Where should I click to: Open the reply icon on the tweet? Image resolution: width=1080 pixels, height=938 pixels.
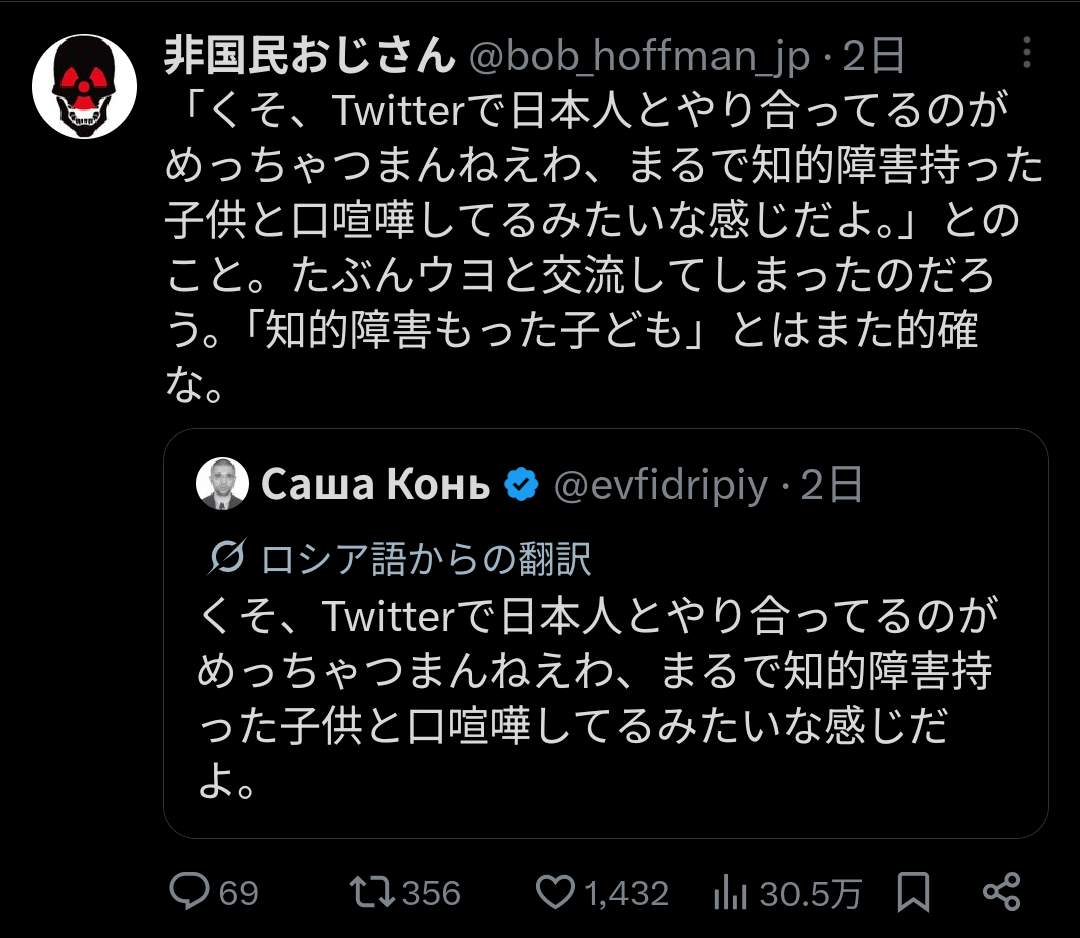click(189, 891)
